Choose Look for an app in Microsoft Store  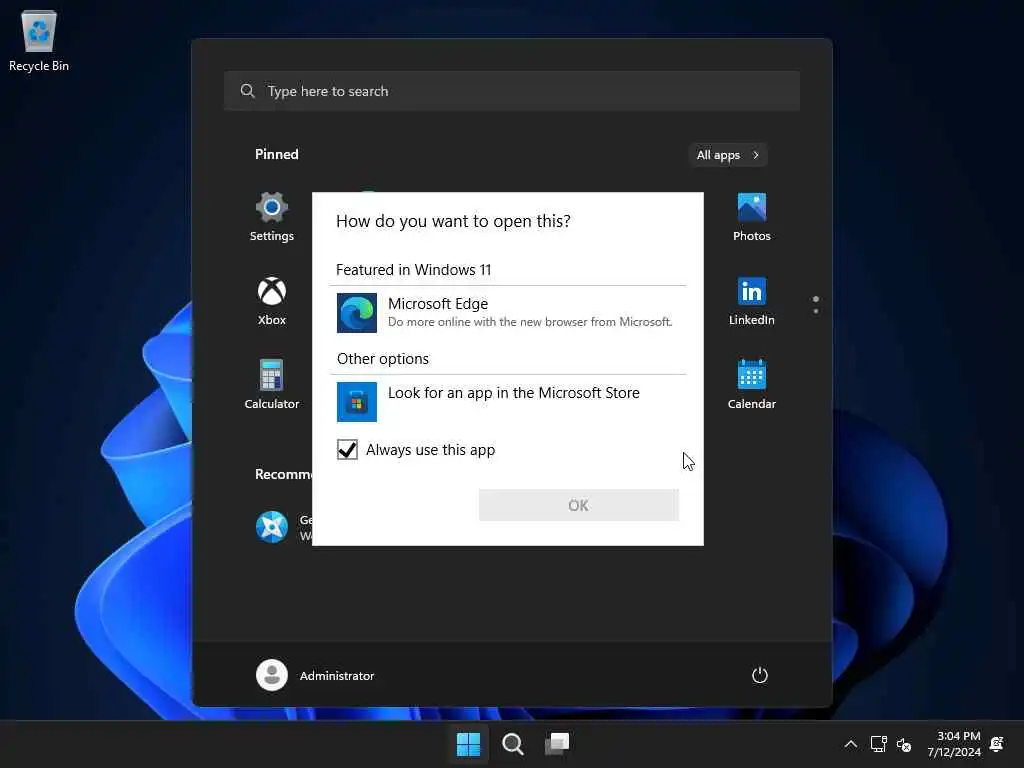click(x=508, y=401)
